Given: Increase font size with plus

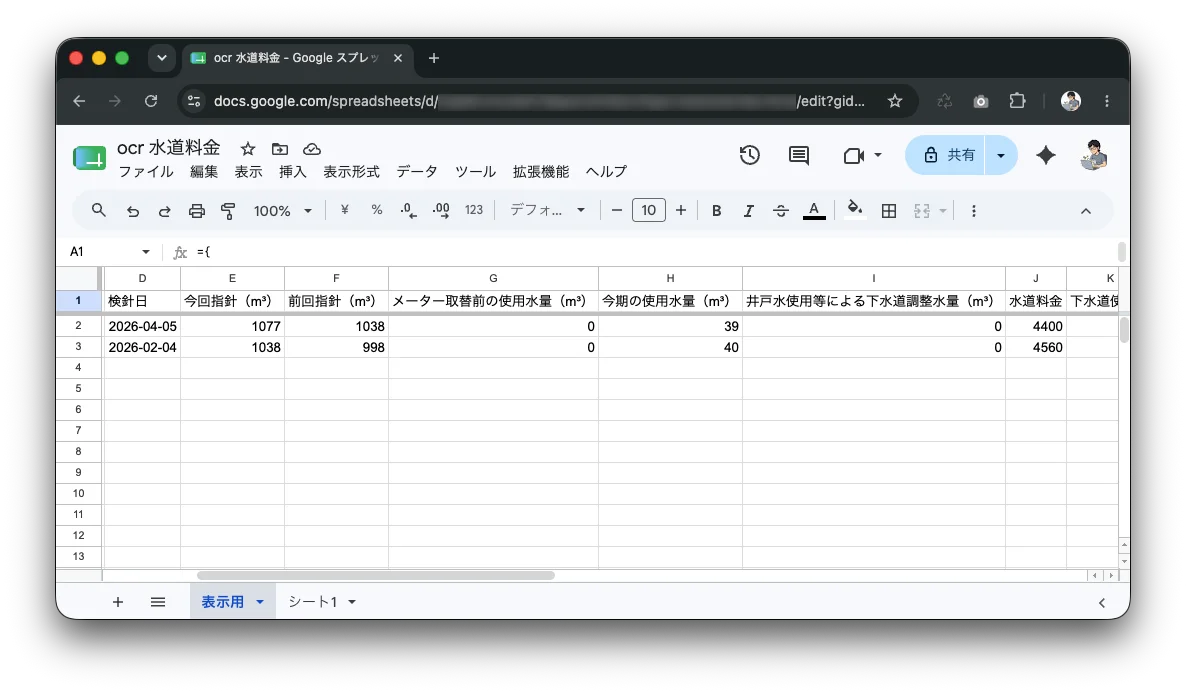Looking at the screenshot, I should (x=681, y=210).
